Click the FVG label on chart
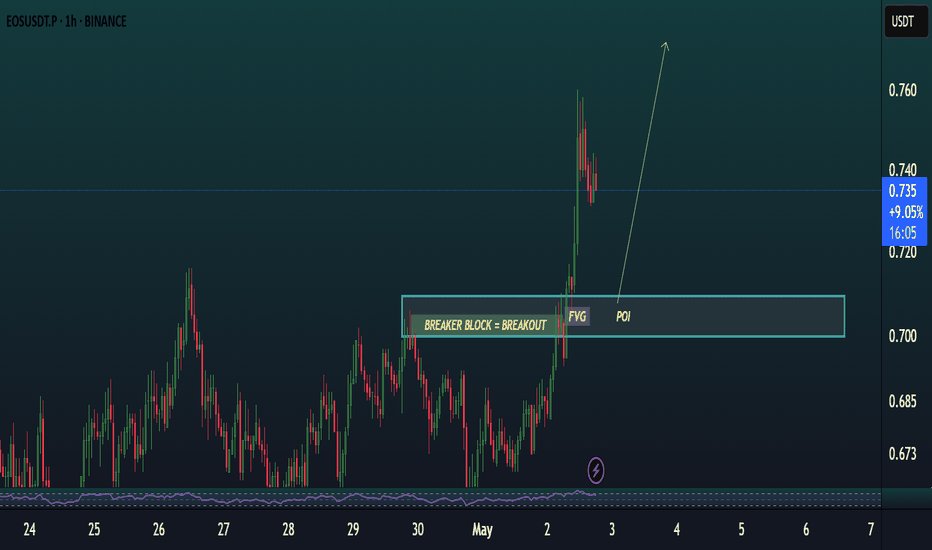The height and width of the screenshot is (550, 932). (x=577, y=316)
